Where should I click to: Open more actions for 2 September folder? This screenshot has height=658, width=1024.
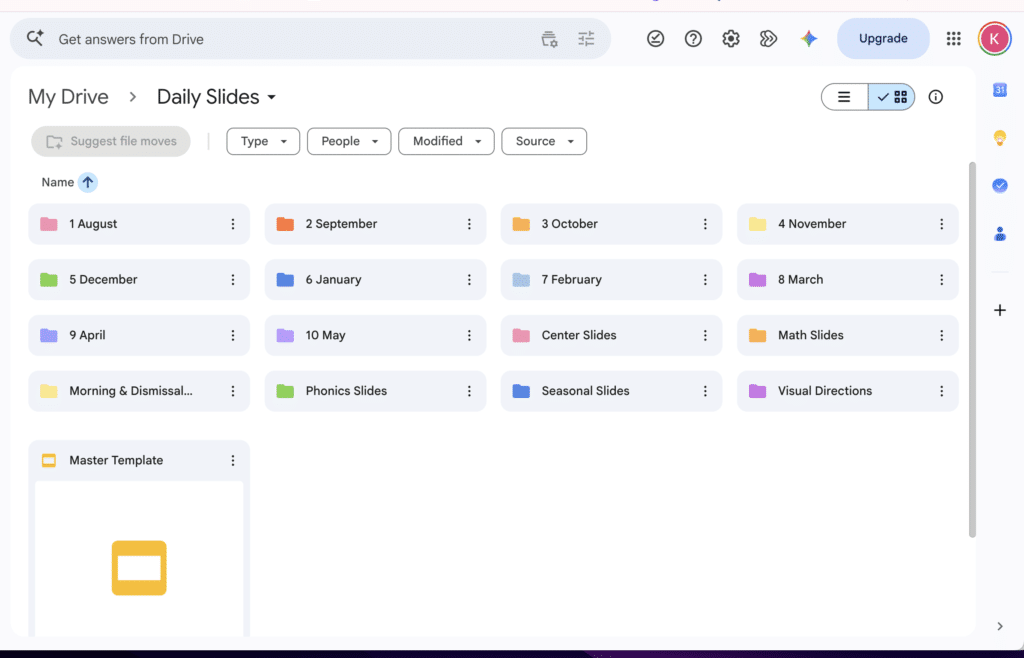pyautogui.click(x=469, y=224)
